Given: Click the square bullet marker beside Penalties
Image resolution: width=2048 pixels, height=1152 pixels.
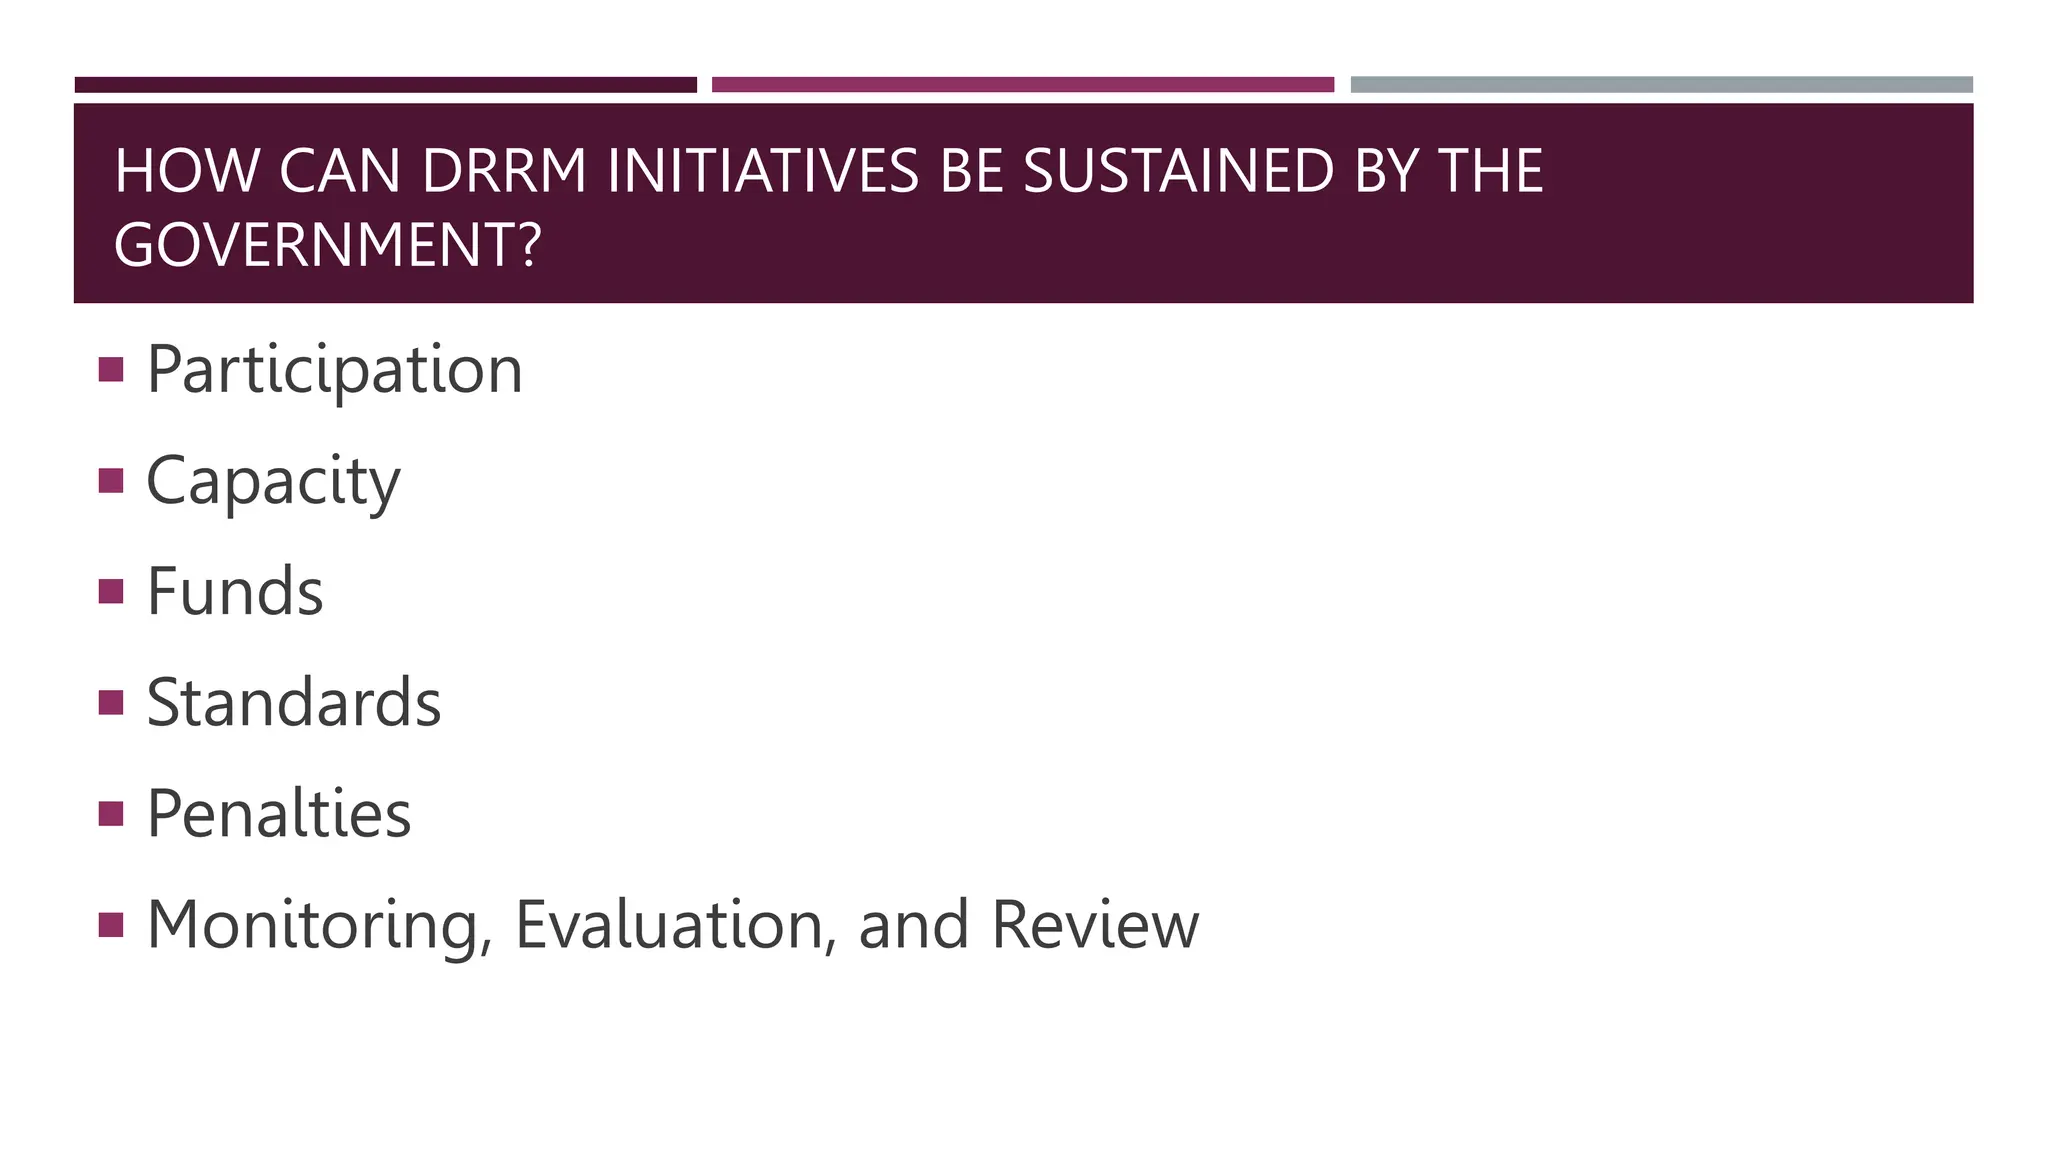Looking at the screenshot, I should [111, 814].
